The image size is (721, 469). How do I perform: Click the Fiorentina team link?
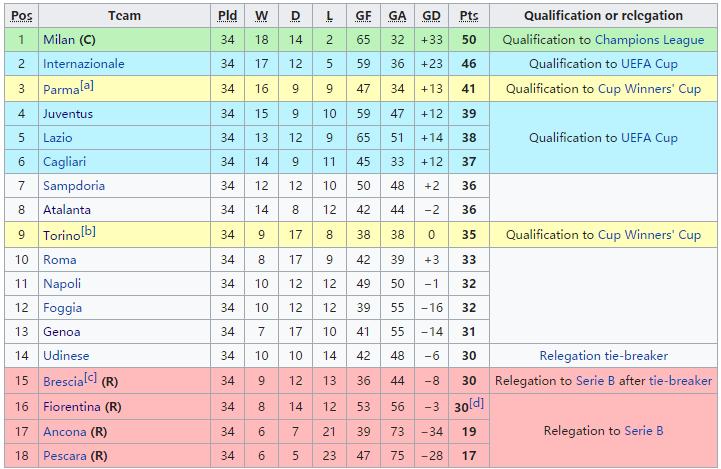(72, 407)
